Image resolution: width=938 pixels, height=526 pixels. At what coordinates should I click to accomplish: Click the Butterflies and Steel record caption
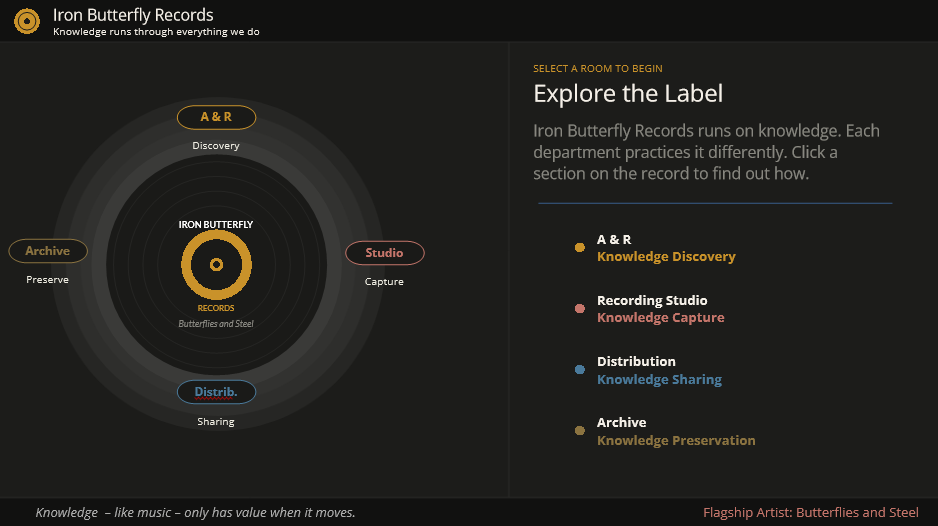coord(216,324)
